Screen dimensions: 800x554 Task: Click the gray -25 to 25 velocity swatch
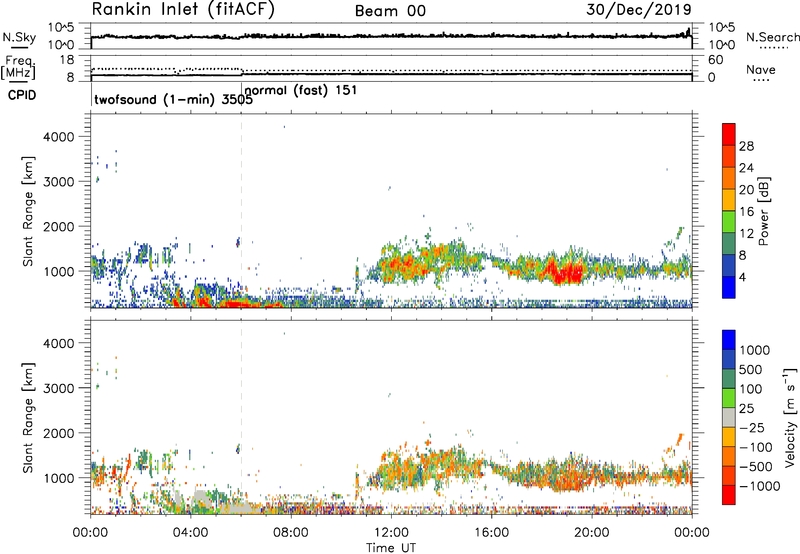(x=729, y=418)
